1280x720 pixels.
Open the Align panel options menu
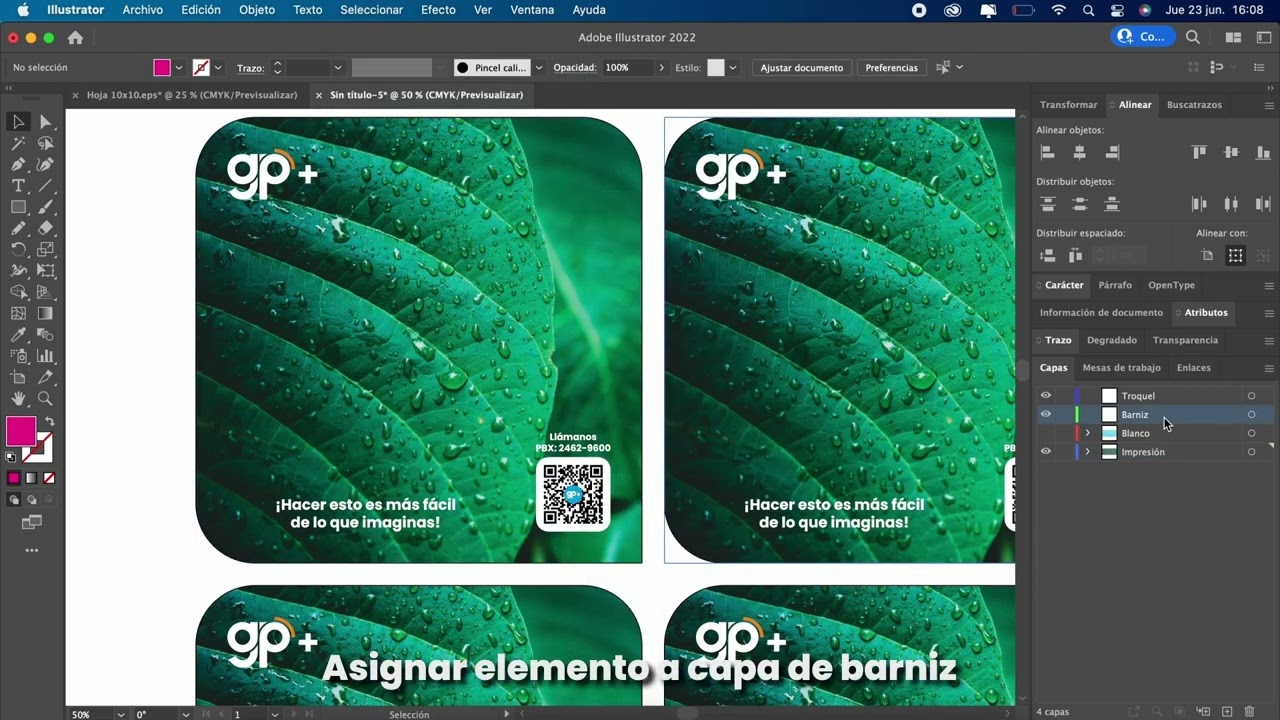pos(1269,105)
